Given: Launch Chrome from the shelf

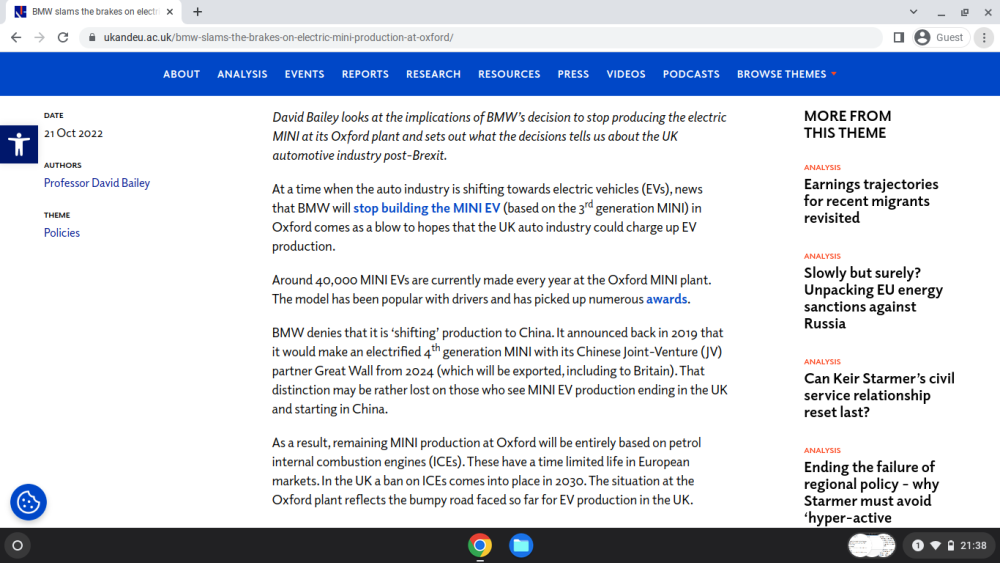Looking at the screenshot, I should point(480,545).
